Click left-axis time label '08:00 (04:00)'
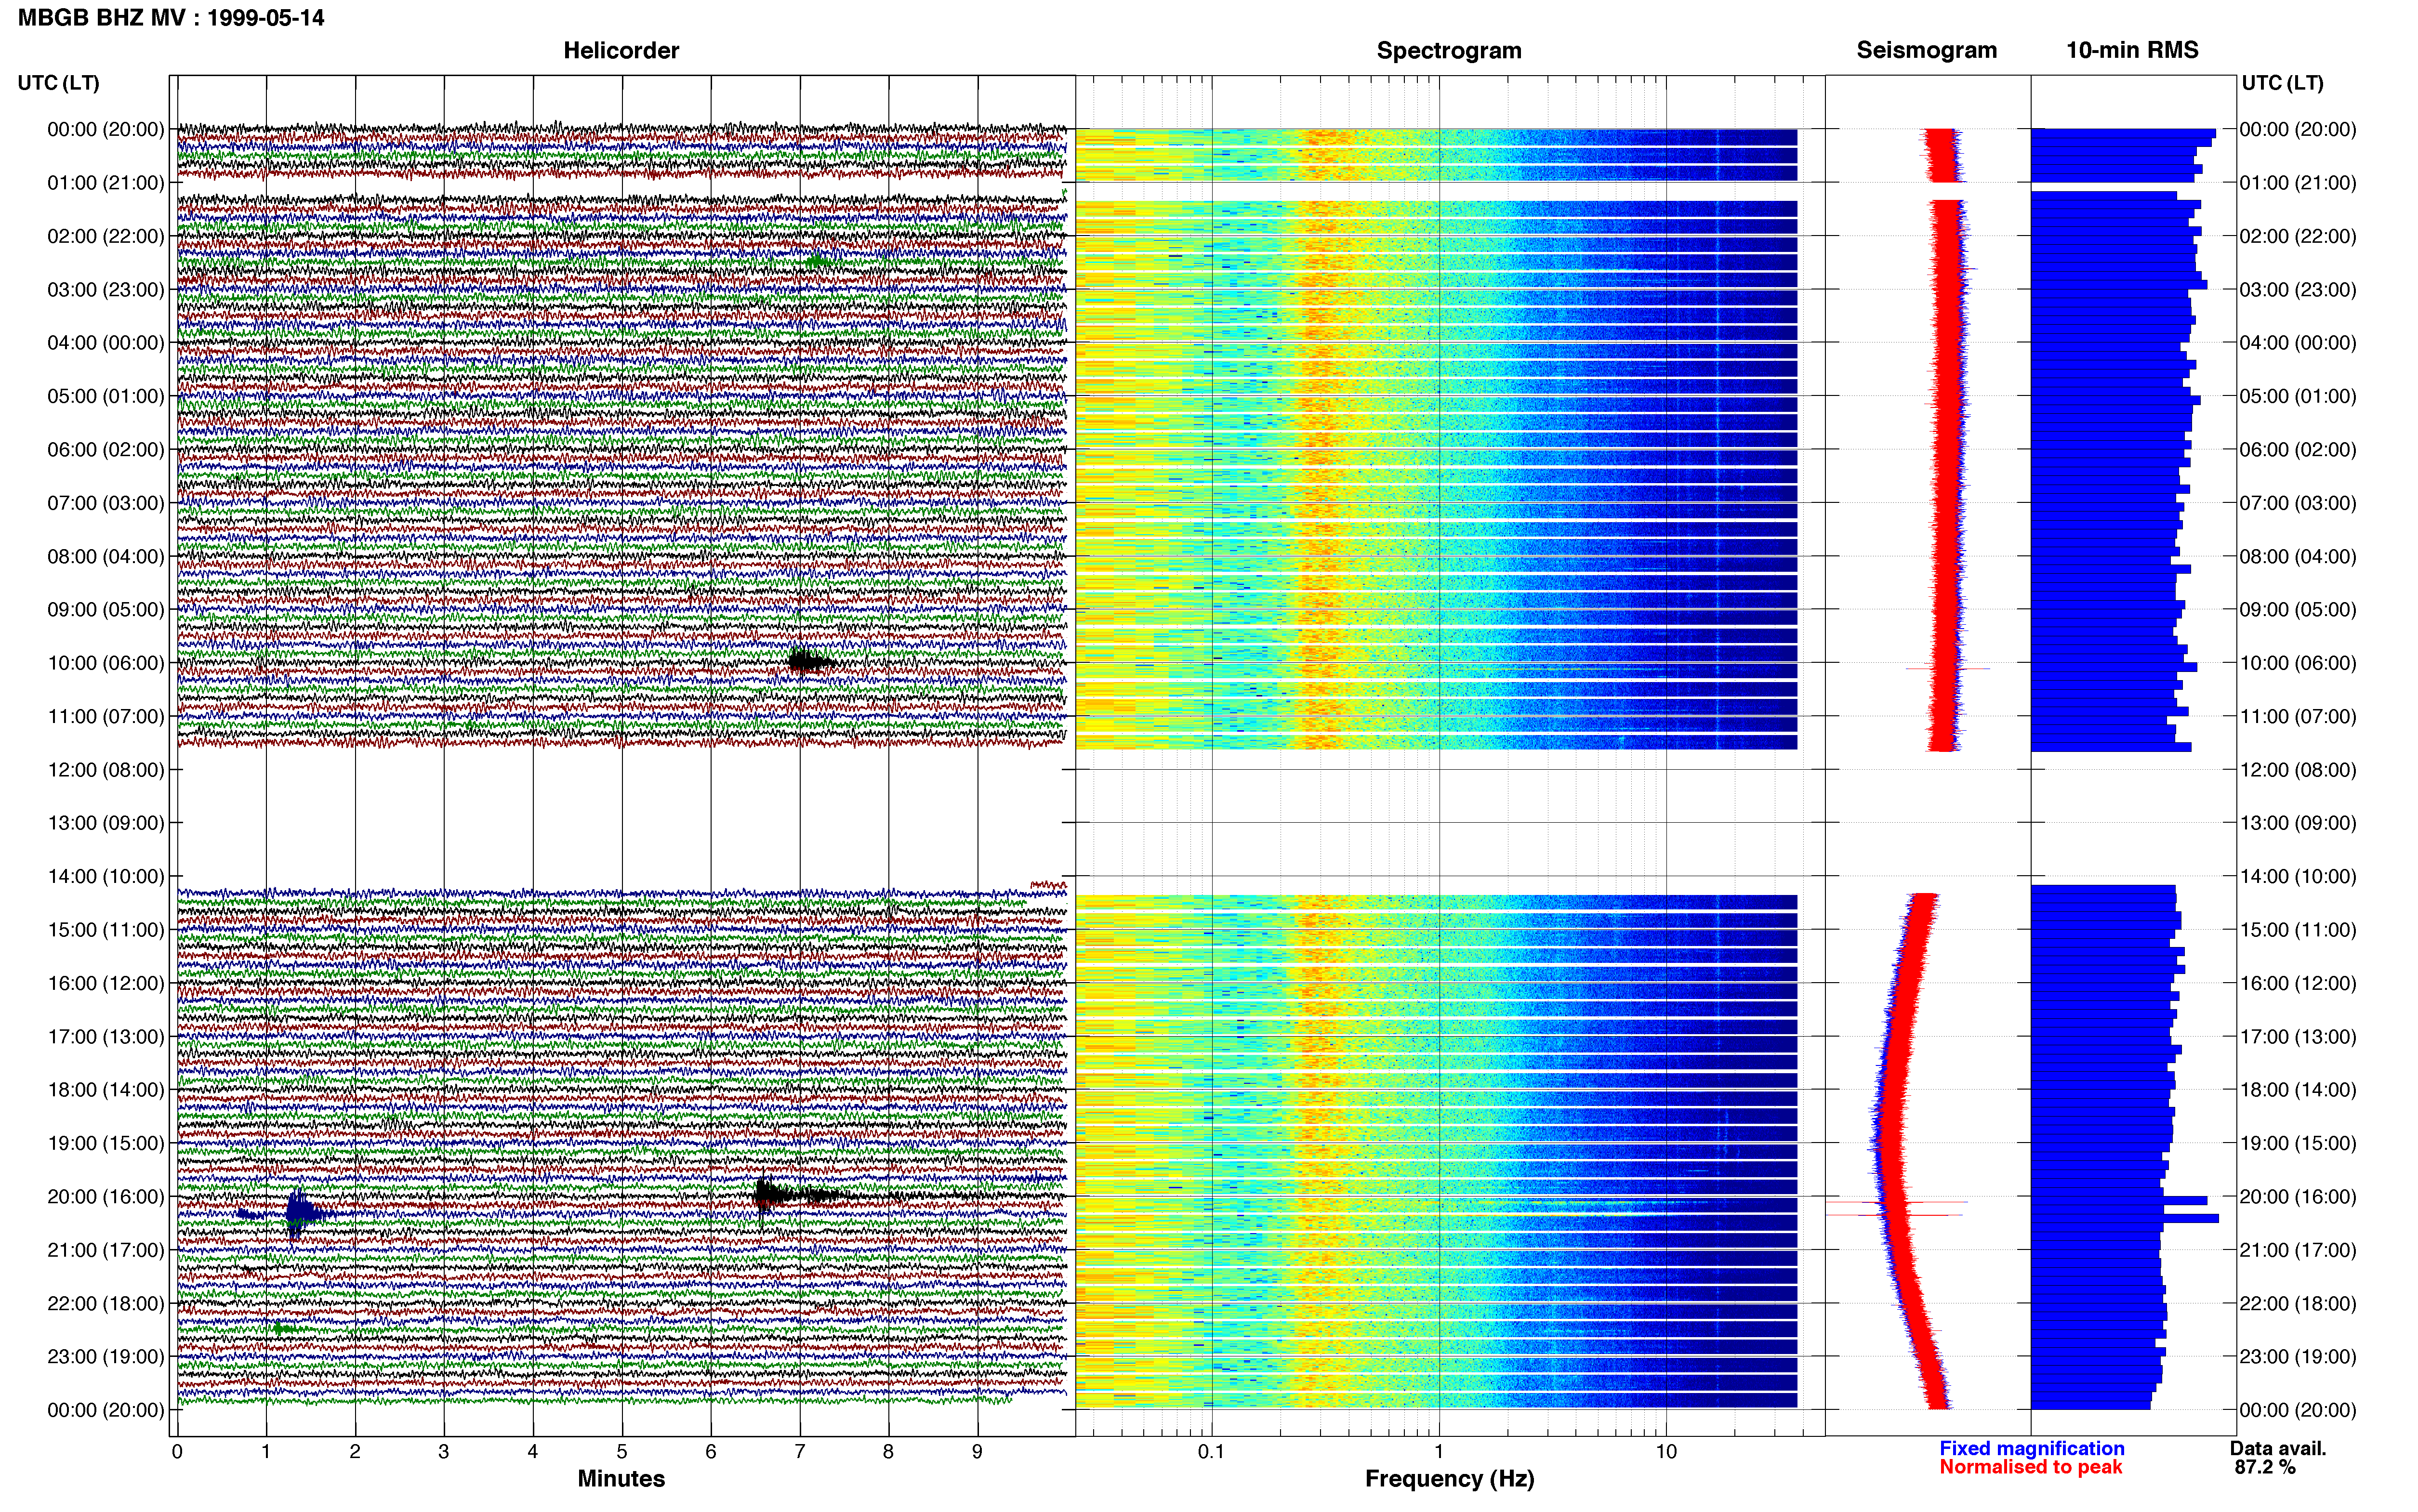2418x1512 pixels. tap(106, 556)
